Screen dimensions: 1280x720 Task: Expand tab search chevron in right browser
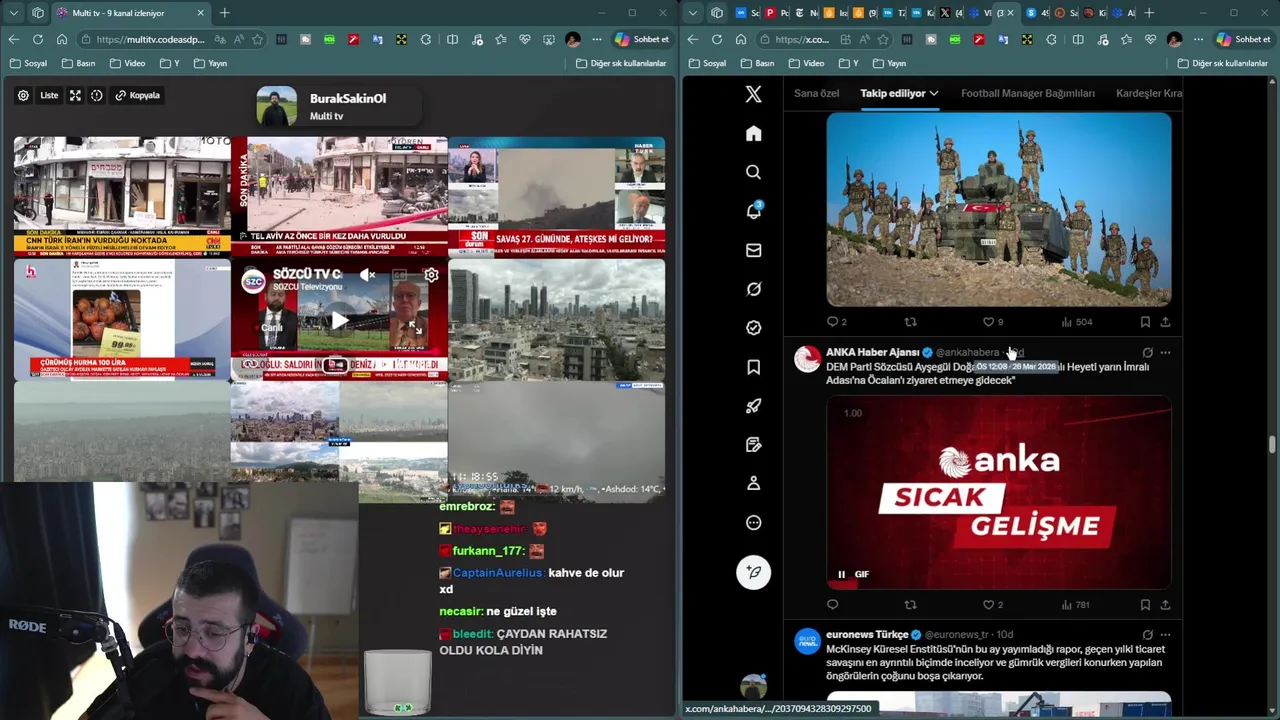coord(692,13)
